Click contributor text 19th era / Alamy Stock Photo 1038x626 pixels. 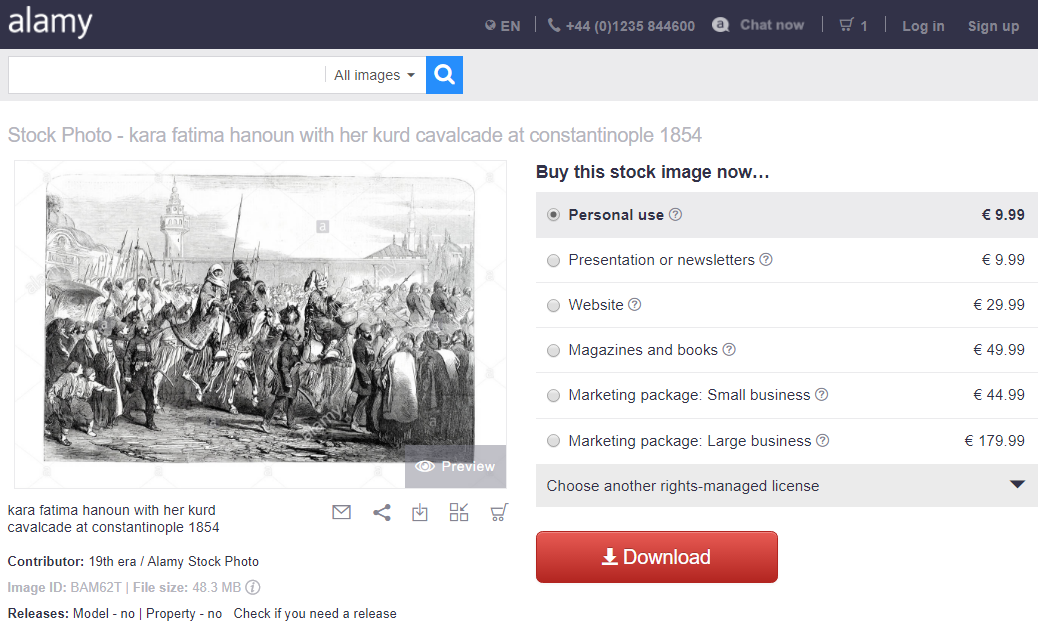pyautogui.click(x=173, y=561)
